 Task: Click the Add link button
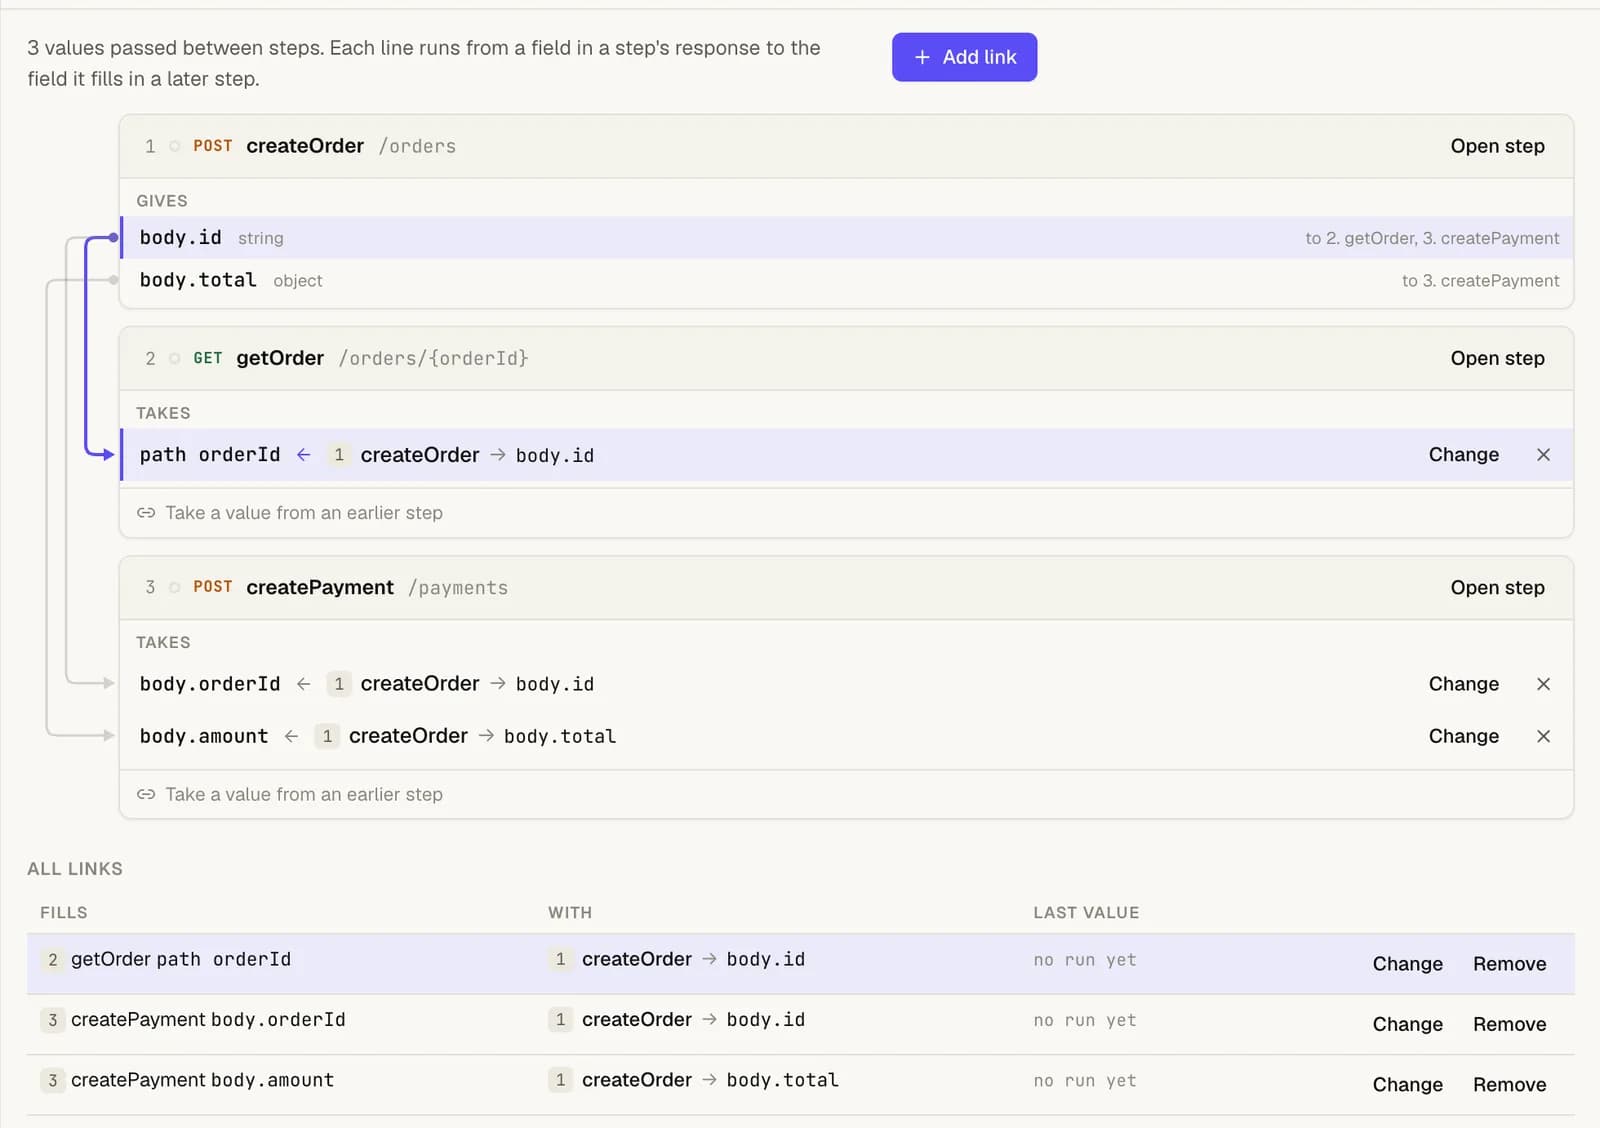tap(964, 57)
